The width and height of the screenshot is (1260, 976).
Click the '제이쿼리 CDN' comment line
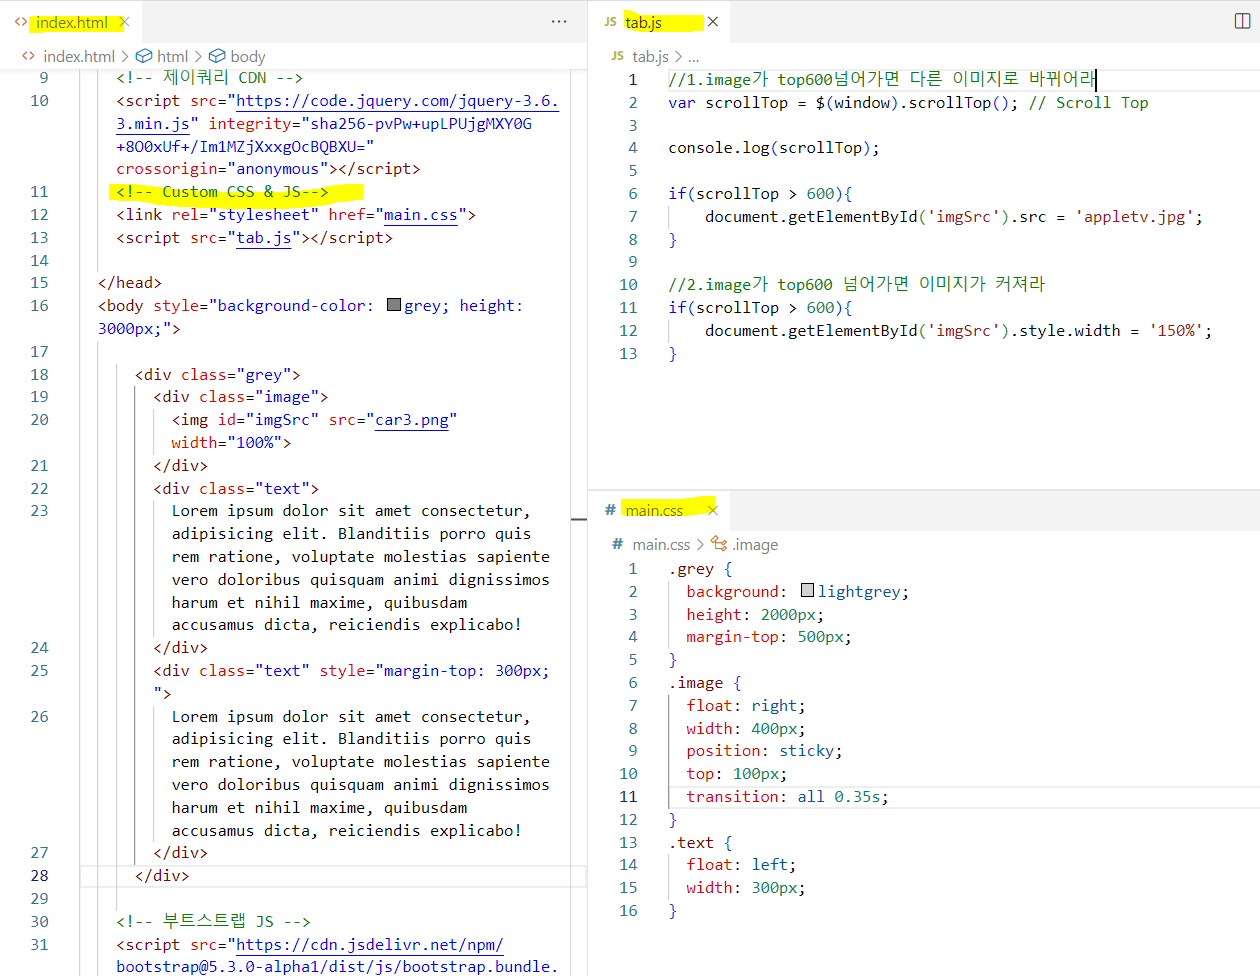pos(209,78)
